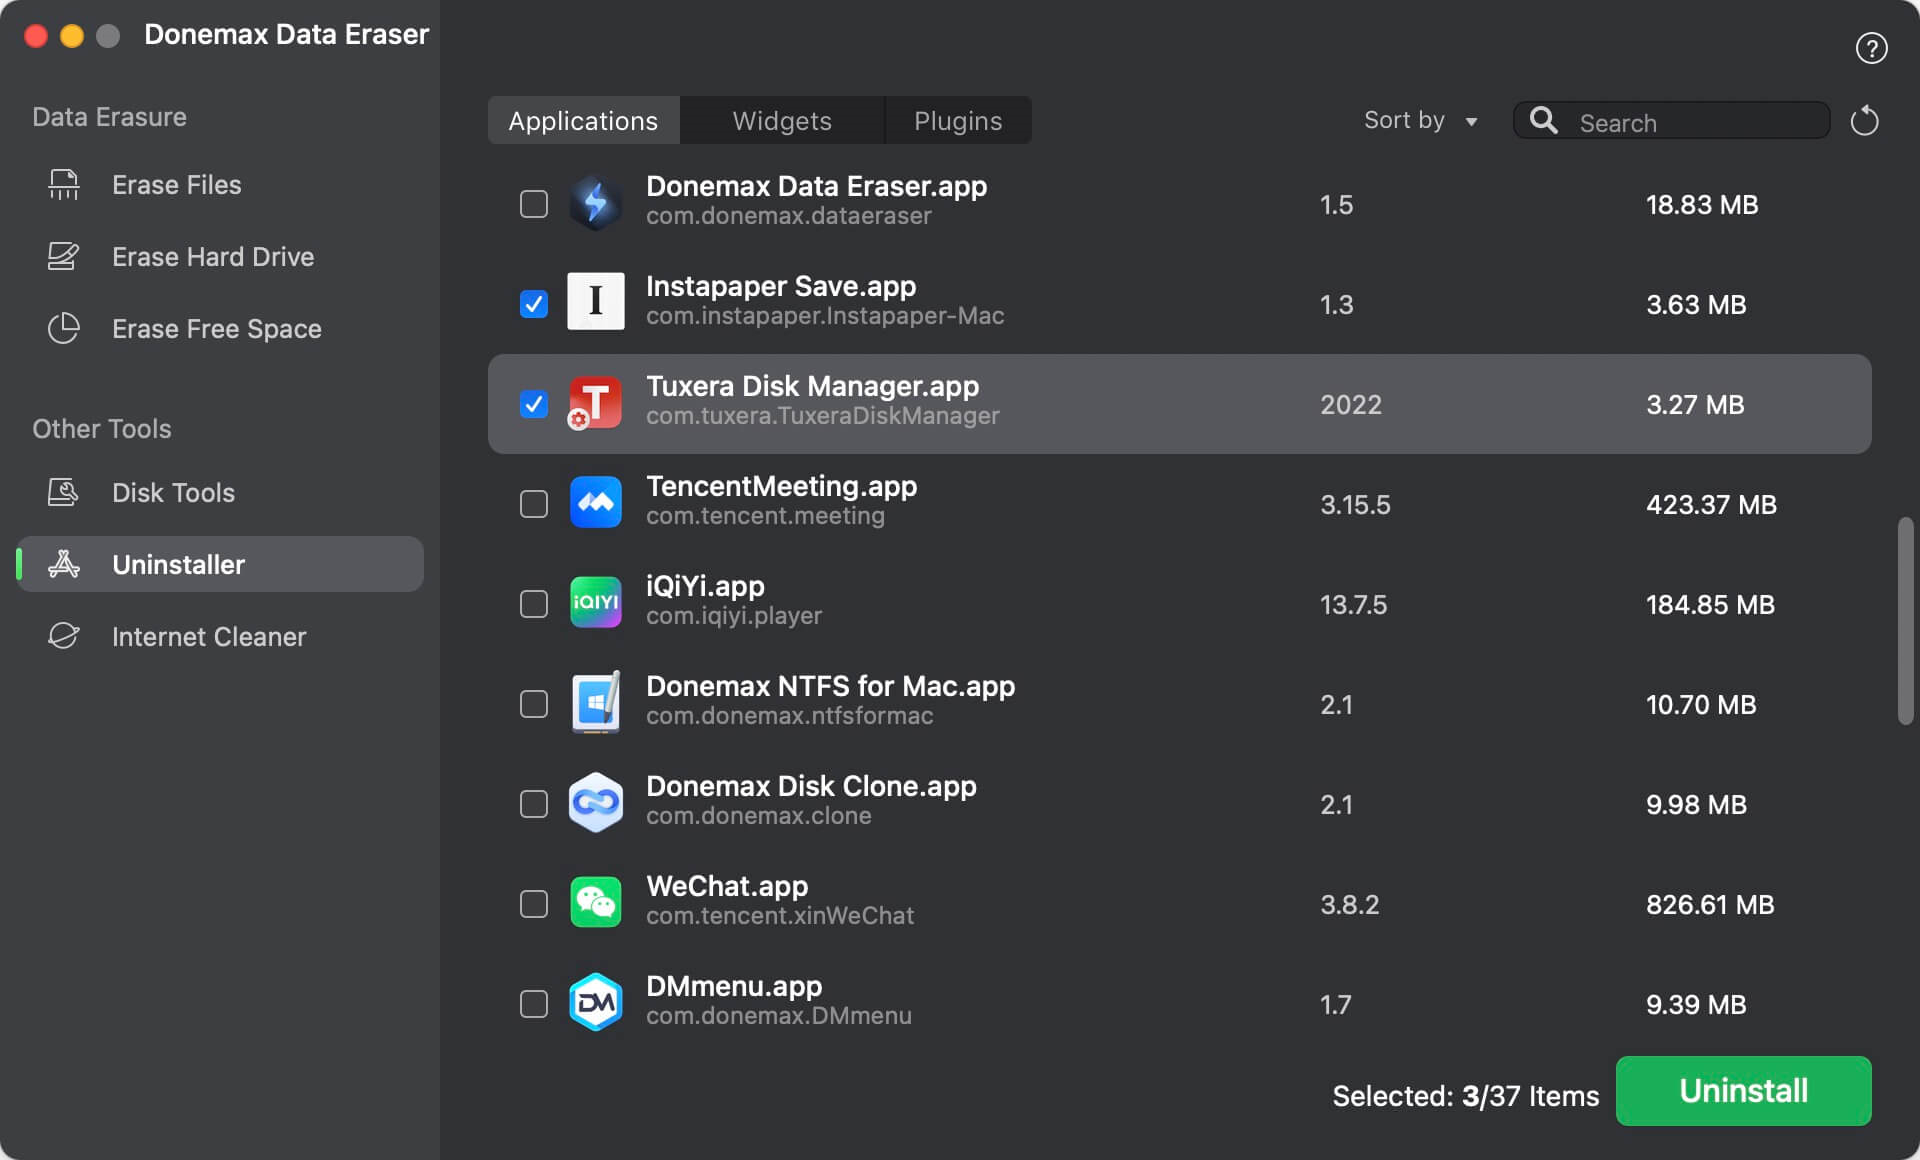
Task: Open Erase Files in sidebar
Action: (x=220, y=185)
